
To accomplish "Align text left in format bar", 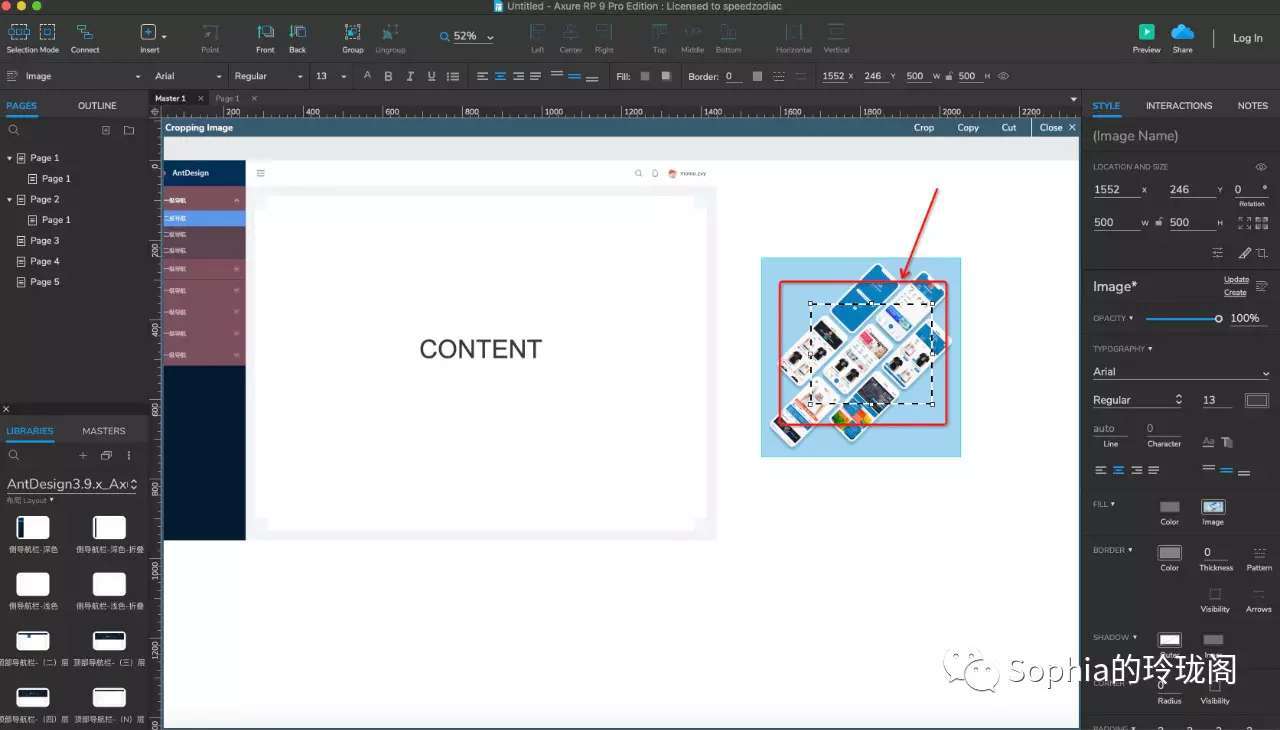I will coord(482,76).
